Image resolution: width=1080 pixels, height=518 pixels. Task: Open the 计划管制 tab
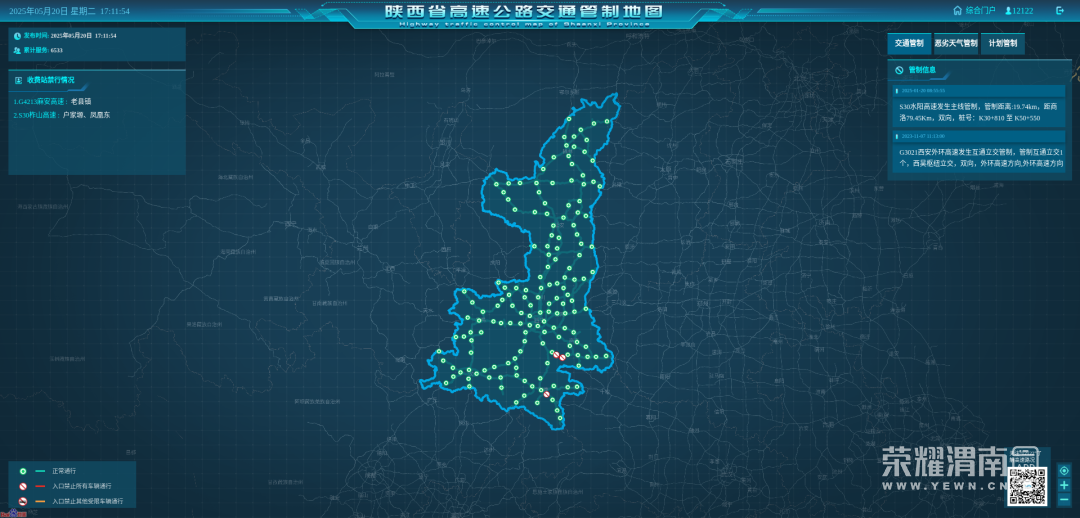[1002, 44]
